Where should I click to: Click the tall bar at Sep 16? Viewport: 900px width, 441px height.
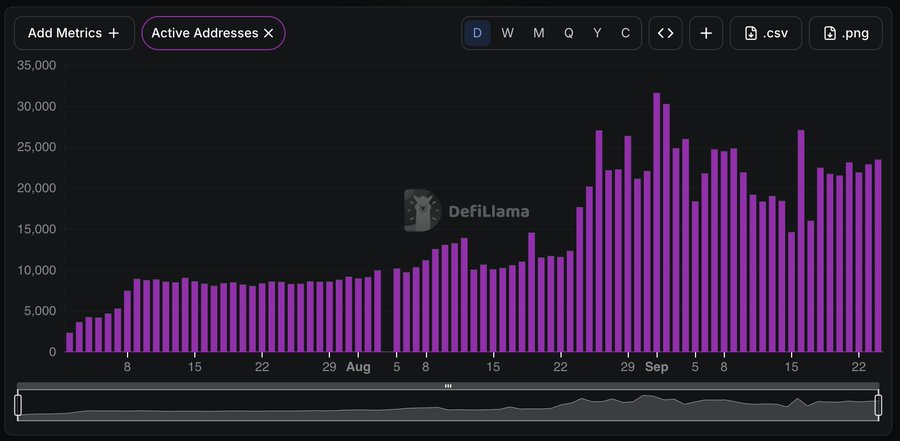(801, 241)
